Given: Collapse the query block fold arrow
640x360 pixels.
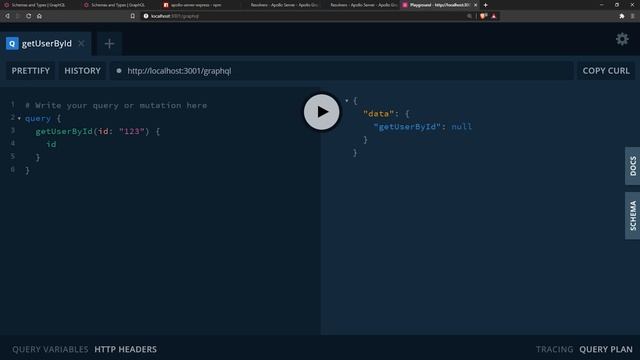Looking at the screenshot, I should tap(19, 118).
